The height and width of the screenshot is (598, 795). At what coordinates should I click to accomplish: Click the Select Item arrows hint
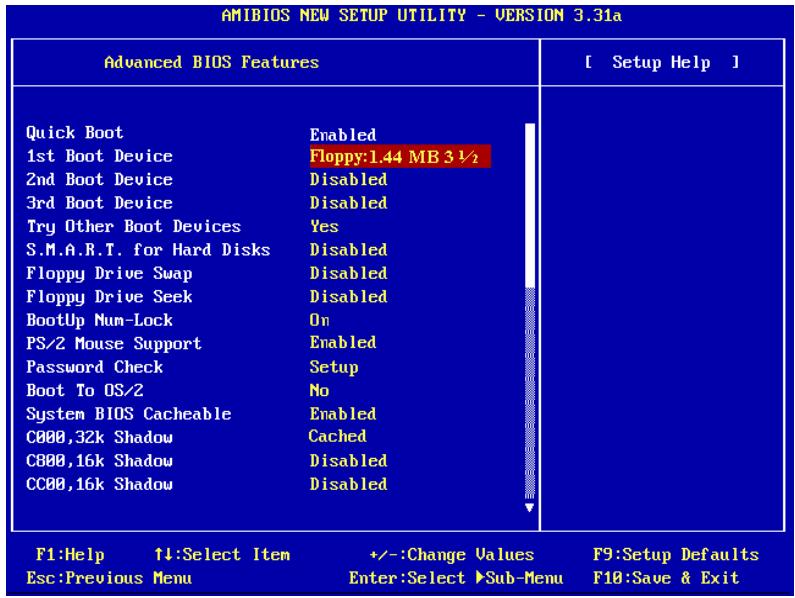222,554
